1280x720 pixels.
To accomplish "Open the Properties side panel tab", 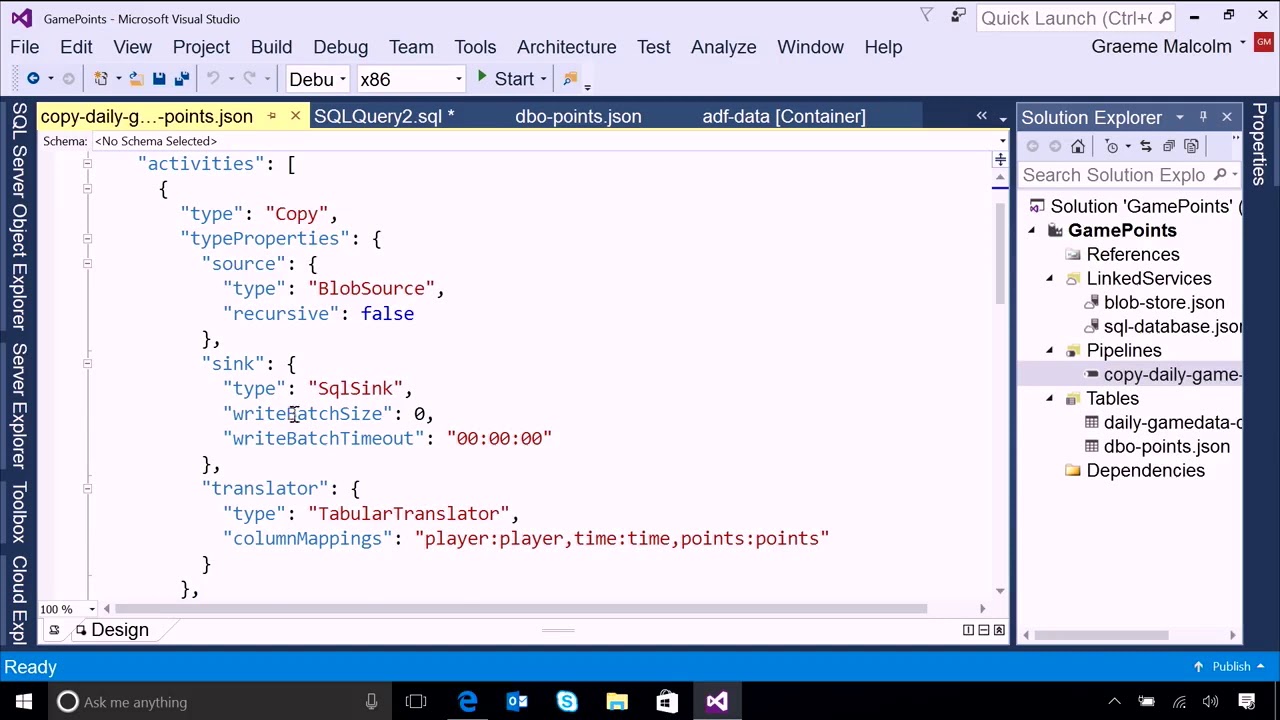I will pos(1260,145).
